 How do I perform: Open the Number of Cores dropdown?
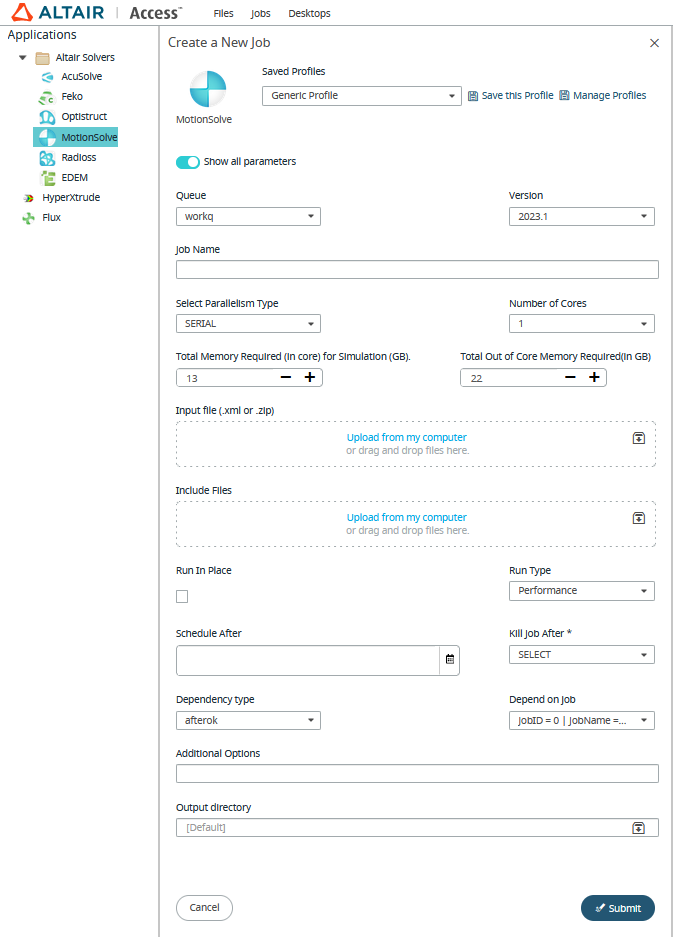(582, 323)
